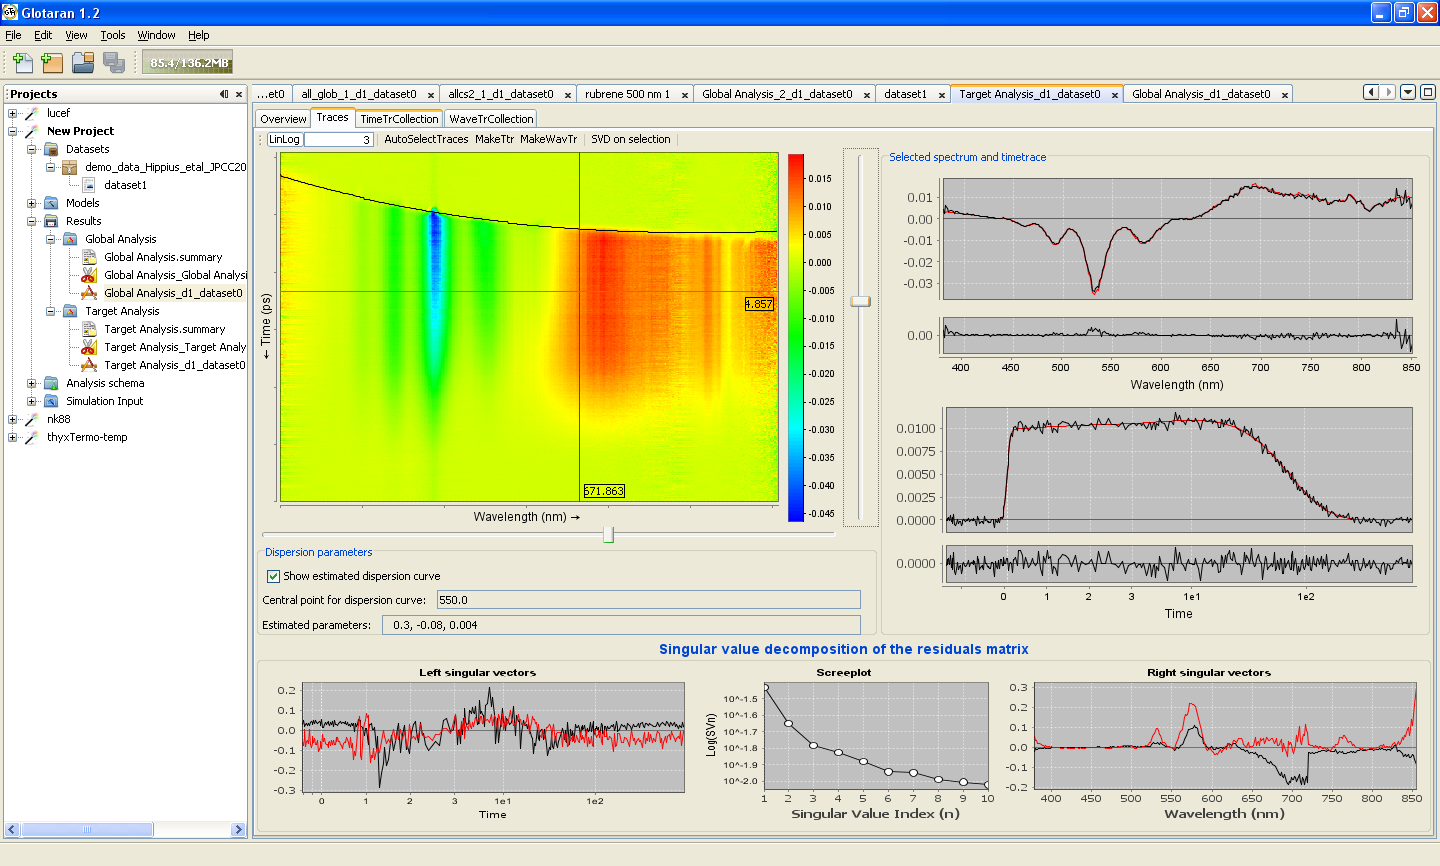Viewport: 1440px width, 866px height.
Task: Click the Results folder icon
Action: click(51, 221)
